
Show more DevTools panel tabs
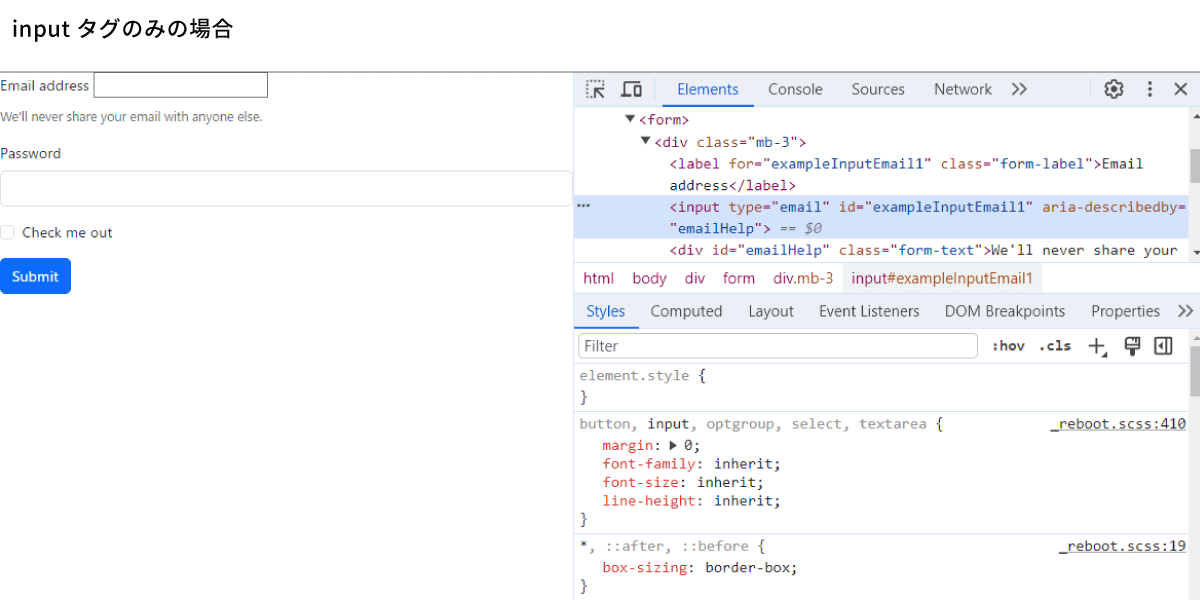click(1019, 89)
